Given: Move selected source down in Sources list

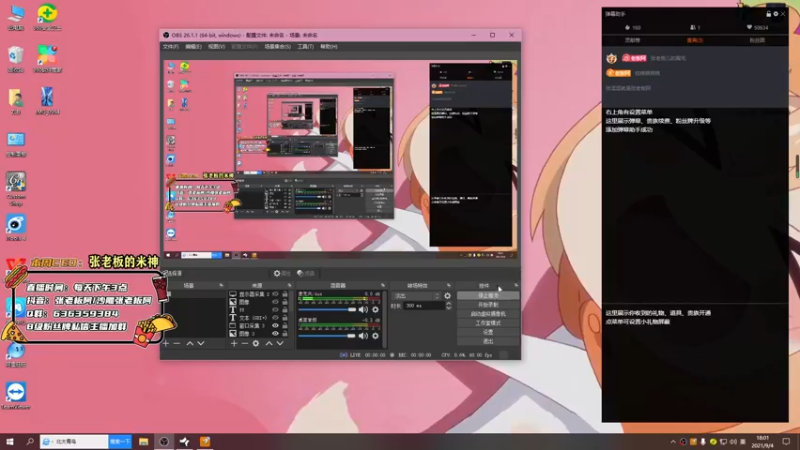Looking at the screenshot, I should (x=280, y=344).
